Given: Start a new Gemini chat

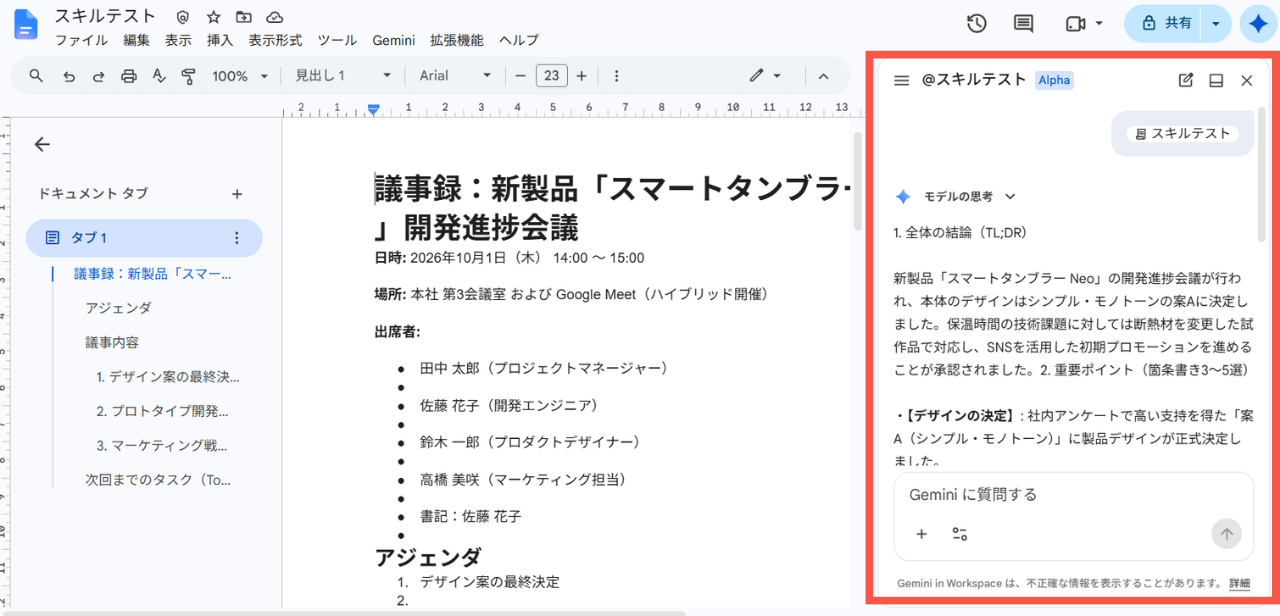Looking at the screenshot, I should click(x=1186, y=80).
